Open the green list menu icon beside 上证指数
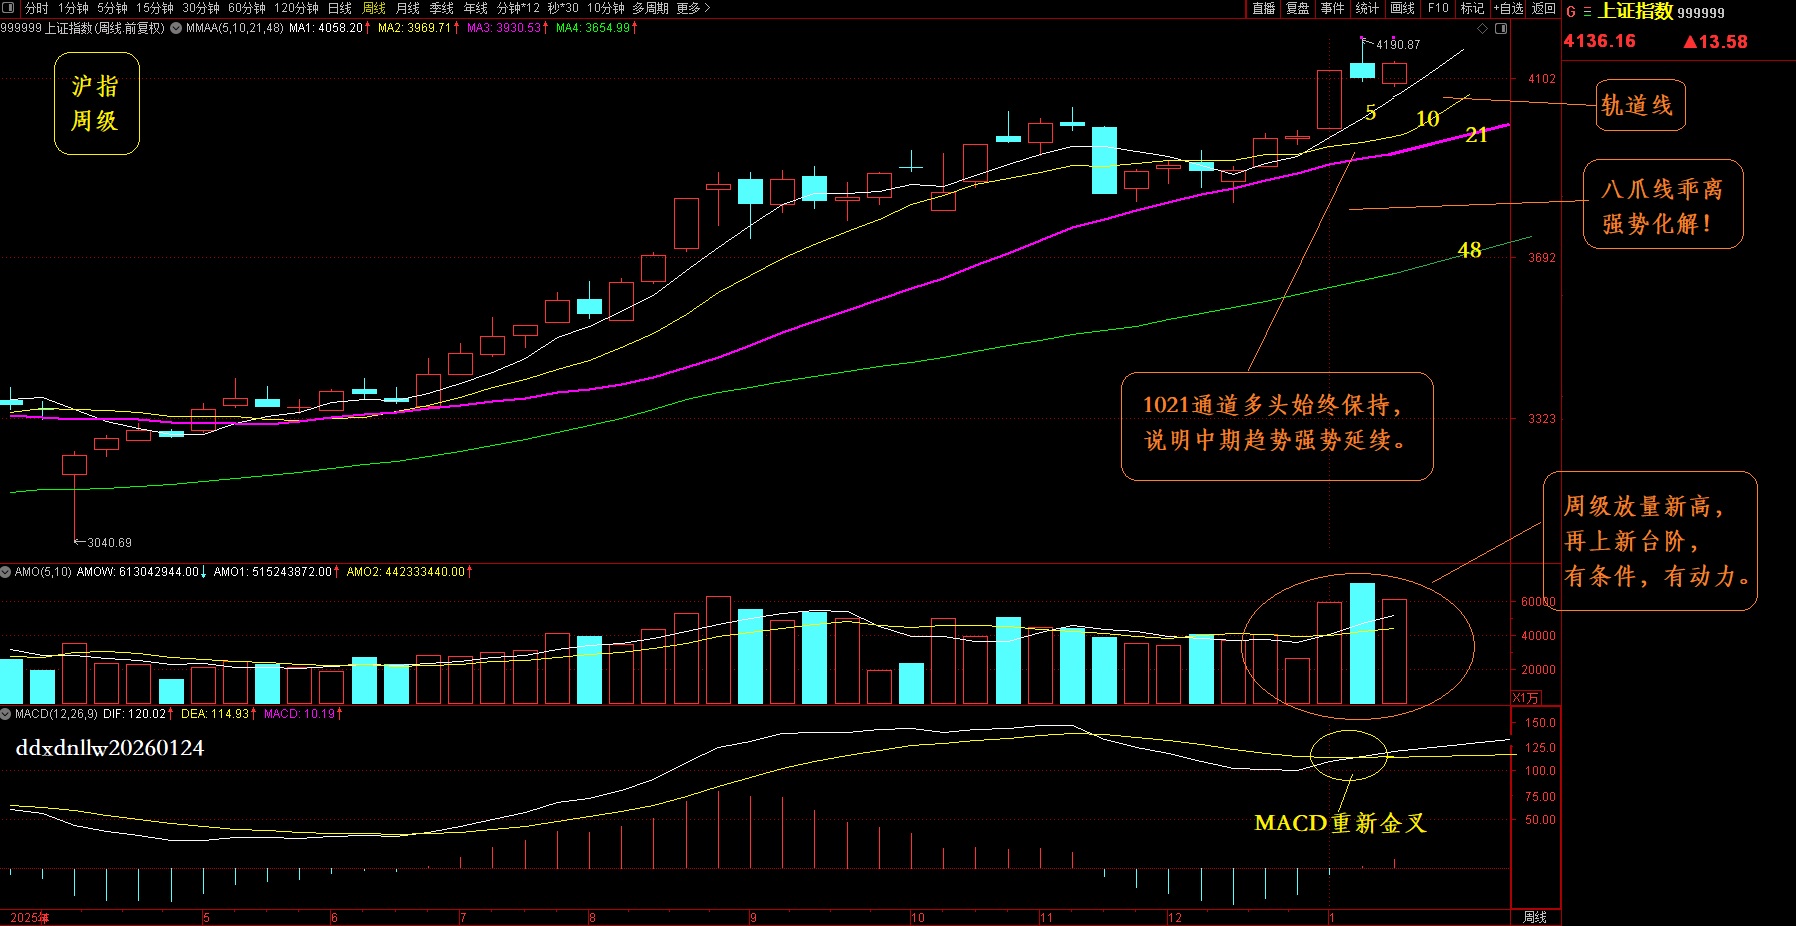The image size is (1796, 926). 1587,12
